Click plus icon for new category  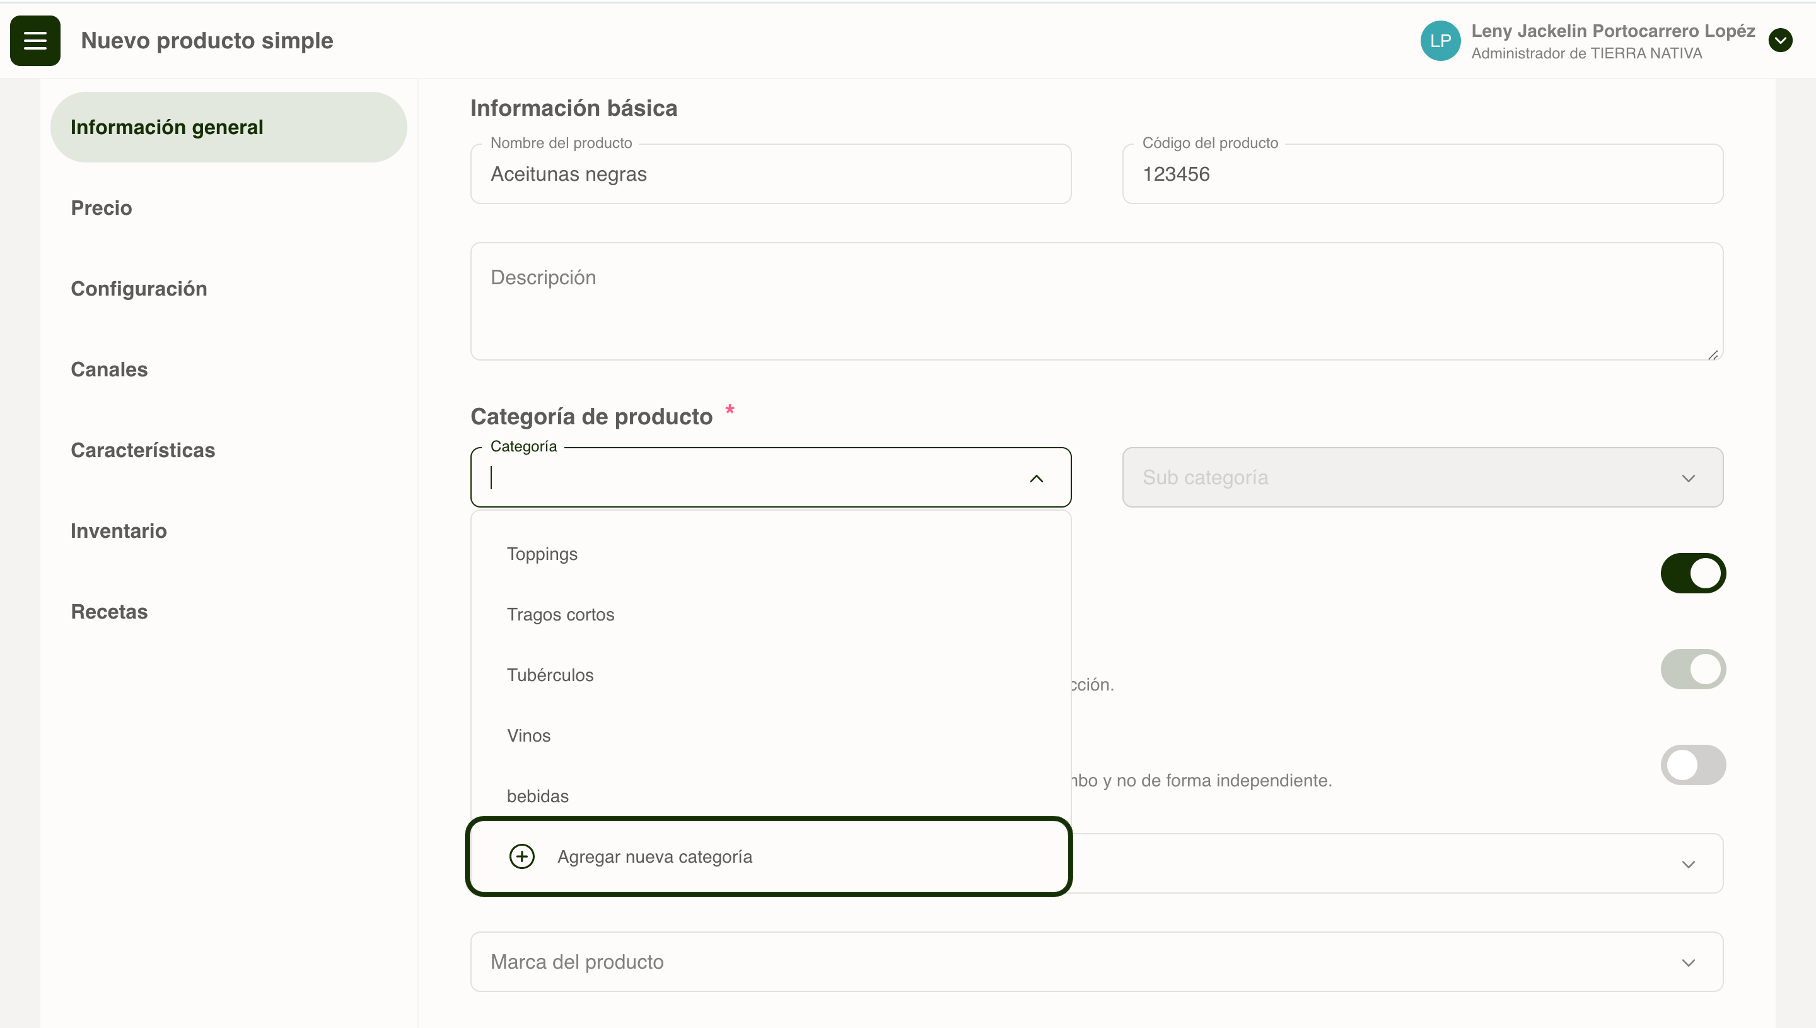pos(522,857)
